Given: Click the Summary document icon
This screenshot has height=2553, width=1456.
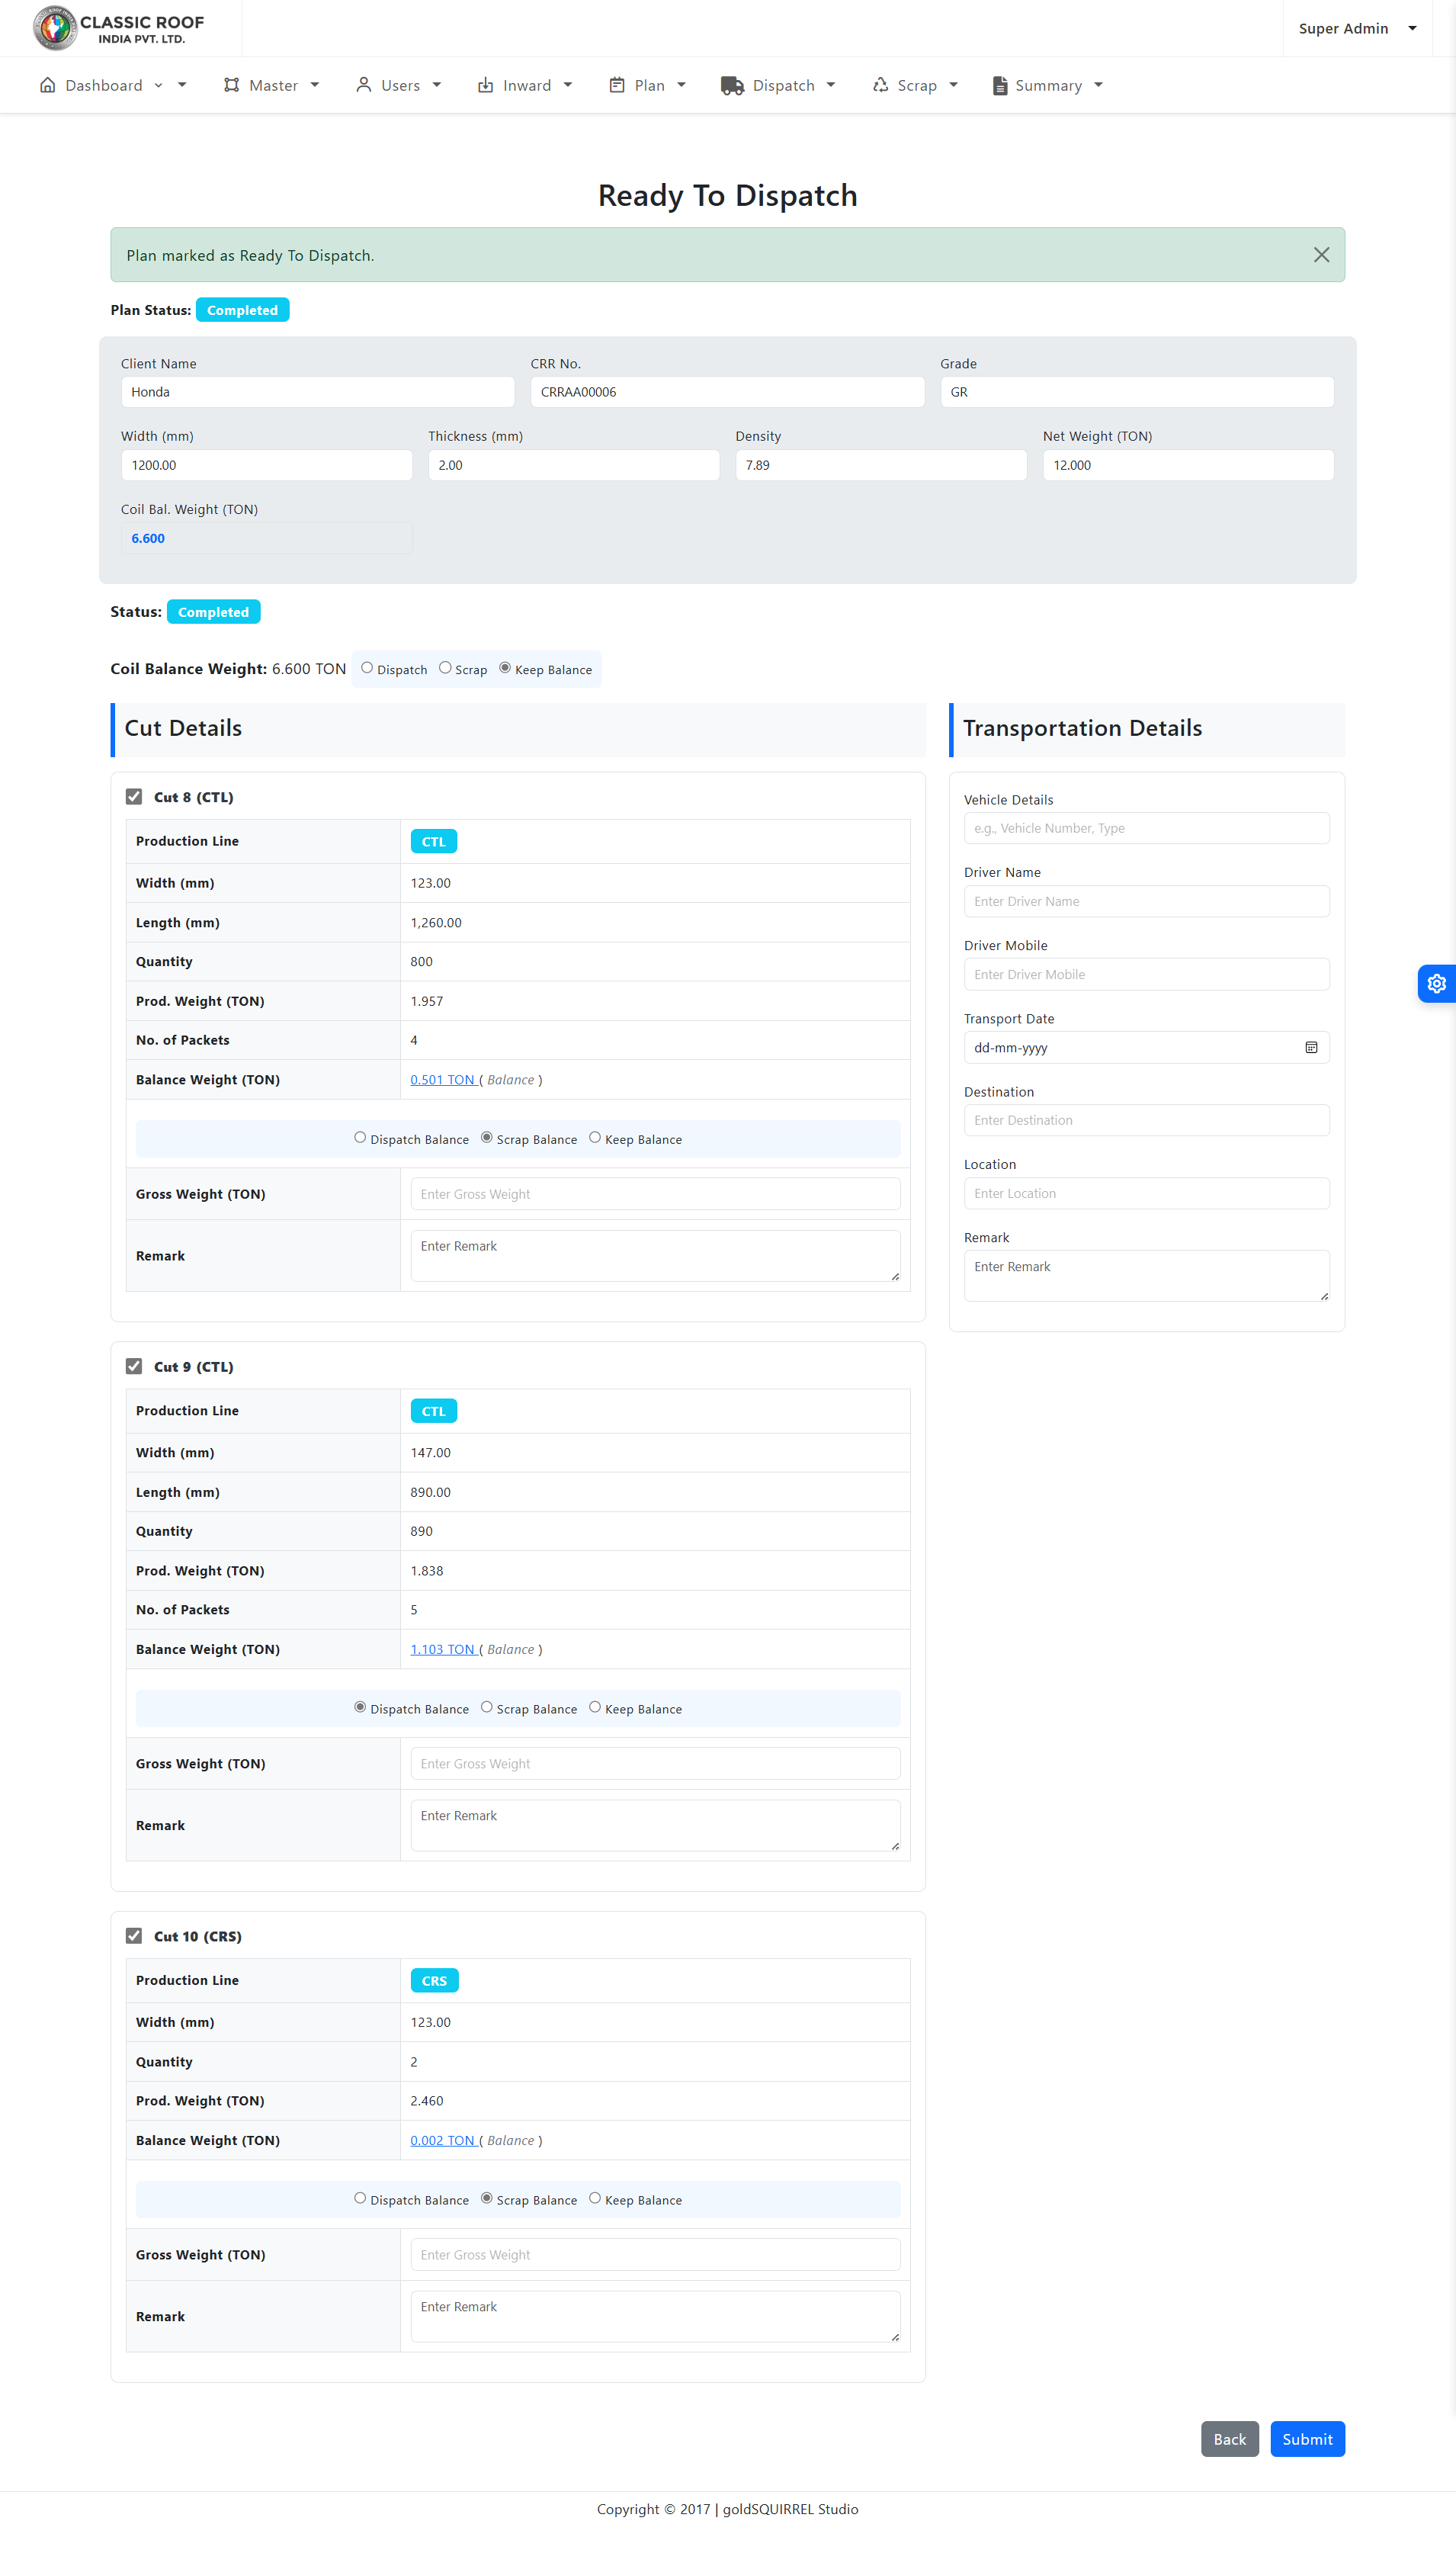Looking at the screenshot, I should [x=999, y=86].
